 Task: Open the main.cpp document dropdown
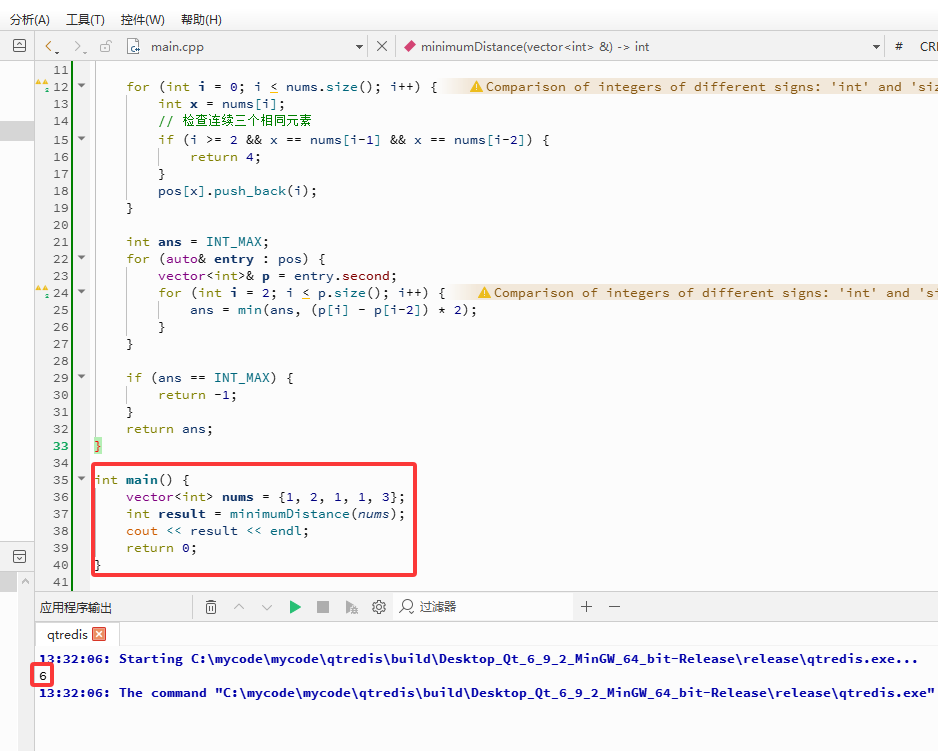(359, 47)
